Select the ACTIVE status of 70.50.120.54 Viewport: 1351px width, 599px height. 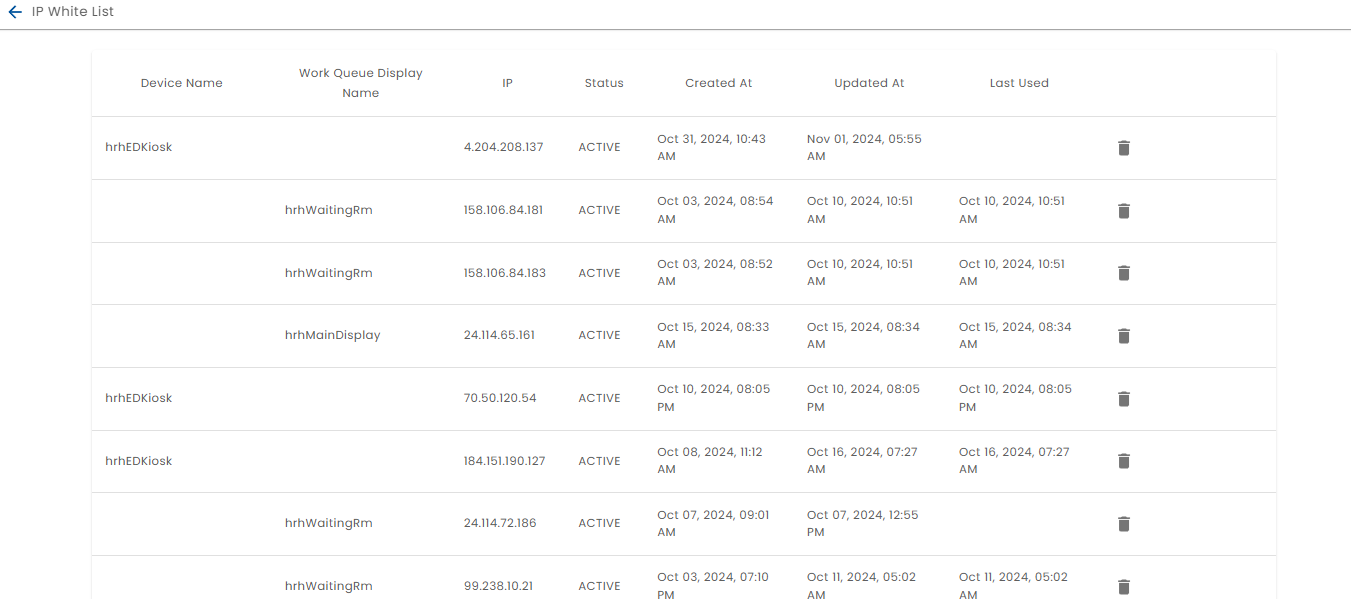[x=599, y=398]
